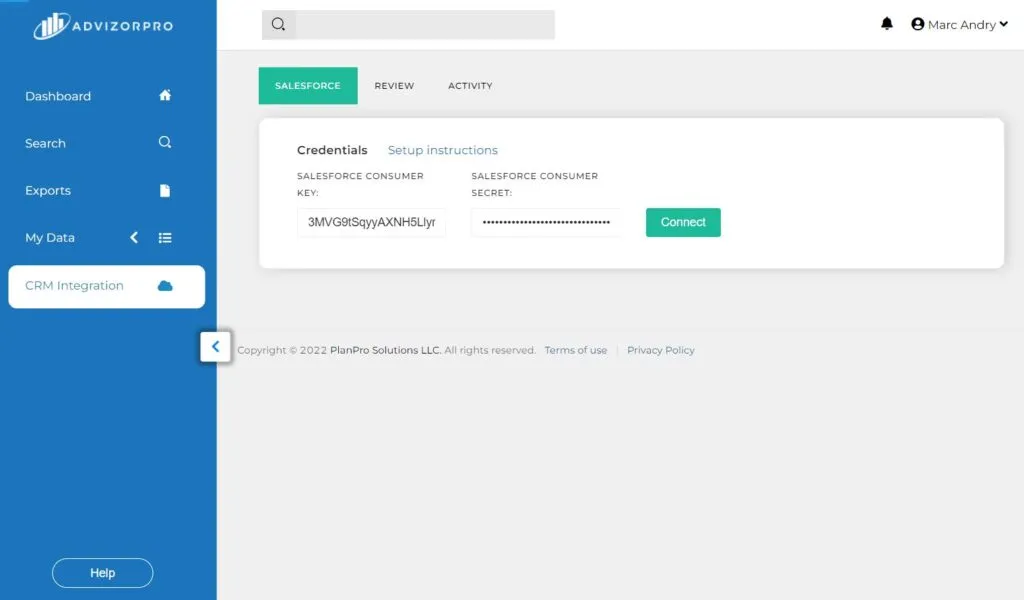Collapse the sidebar with the left arrow

pos(215,346)
